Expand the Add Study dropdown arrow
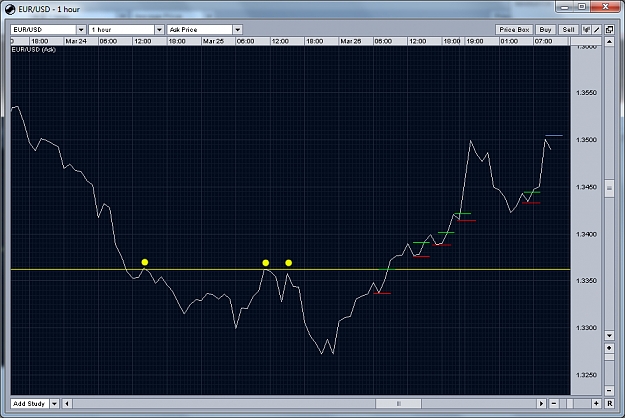The image size is (625, 418). (x=54, y=404)
